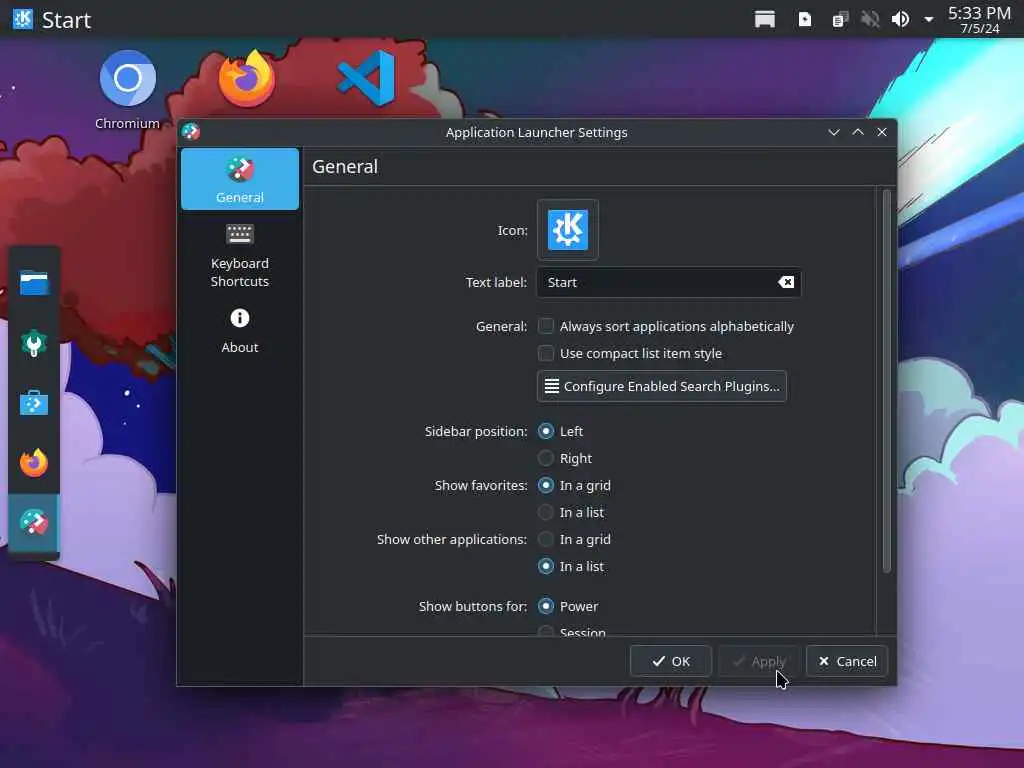Screen dimensions: 1024x768
Task: Open the virtual keyboard tray icon
Action: click(765, 20)
